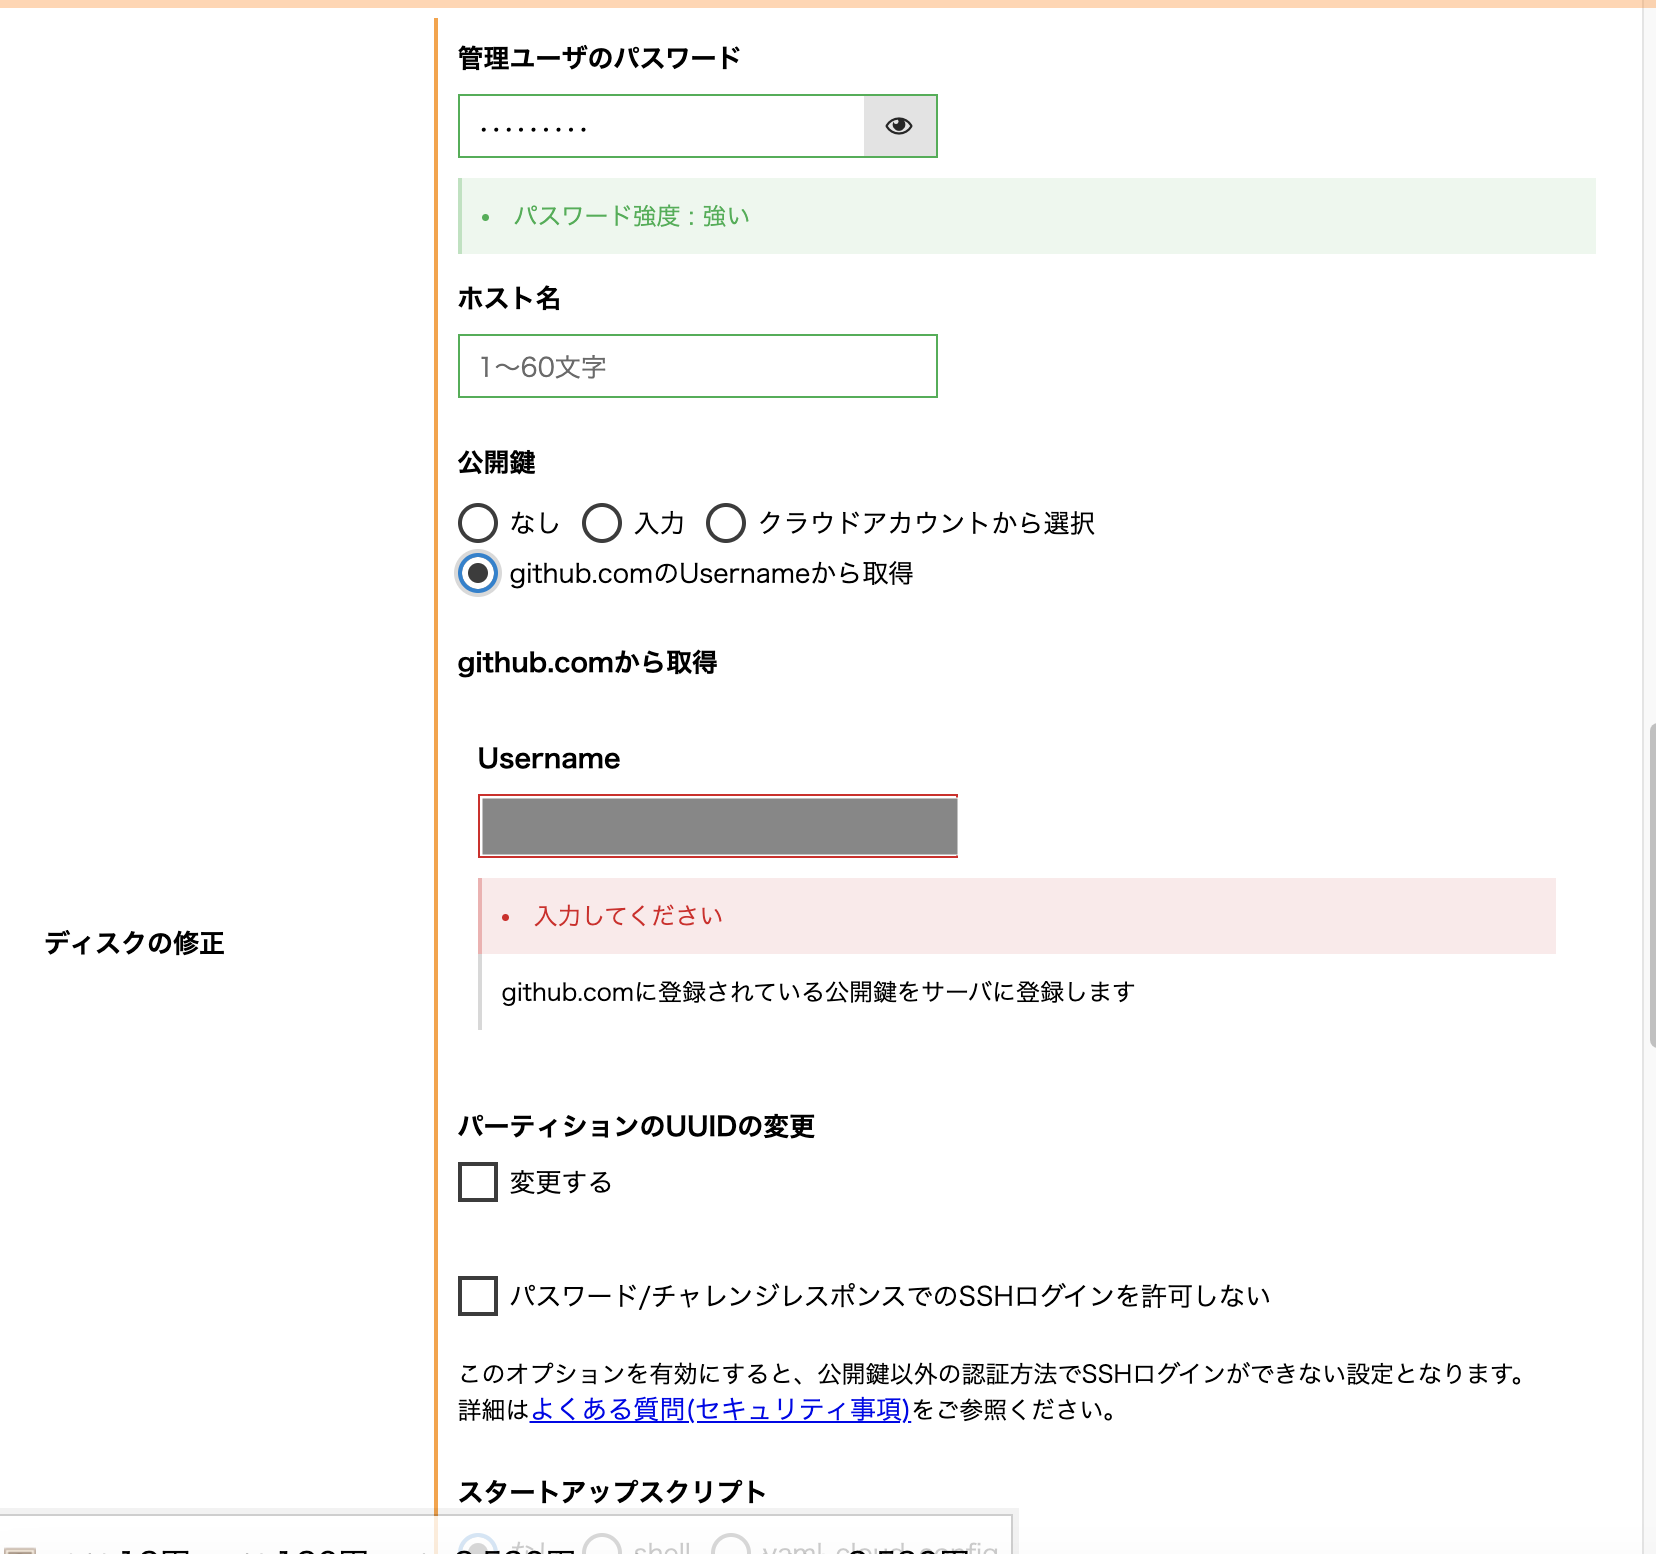Select github.comのUsernameから取得 radio button
The height and width of the screenshot is (1554, 1656).
tap(478, 573)
